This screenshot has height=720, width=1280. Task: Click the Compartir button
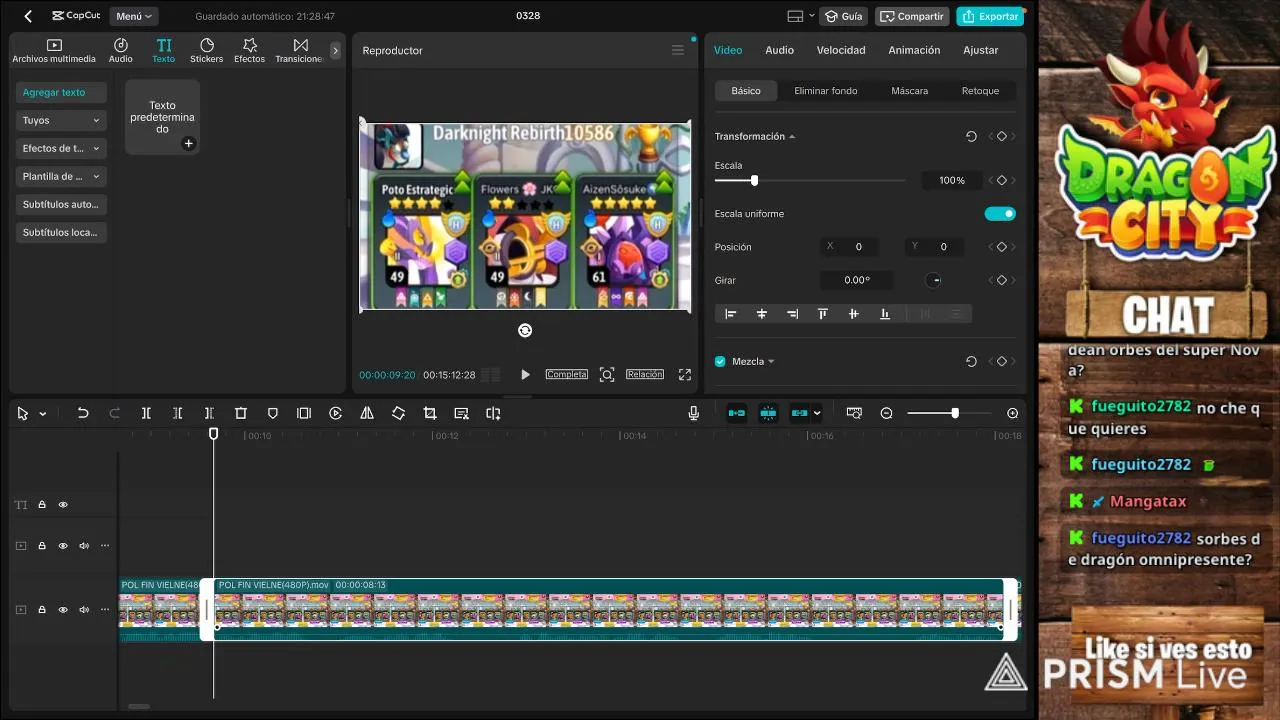click(911, 16)
